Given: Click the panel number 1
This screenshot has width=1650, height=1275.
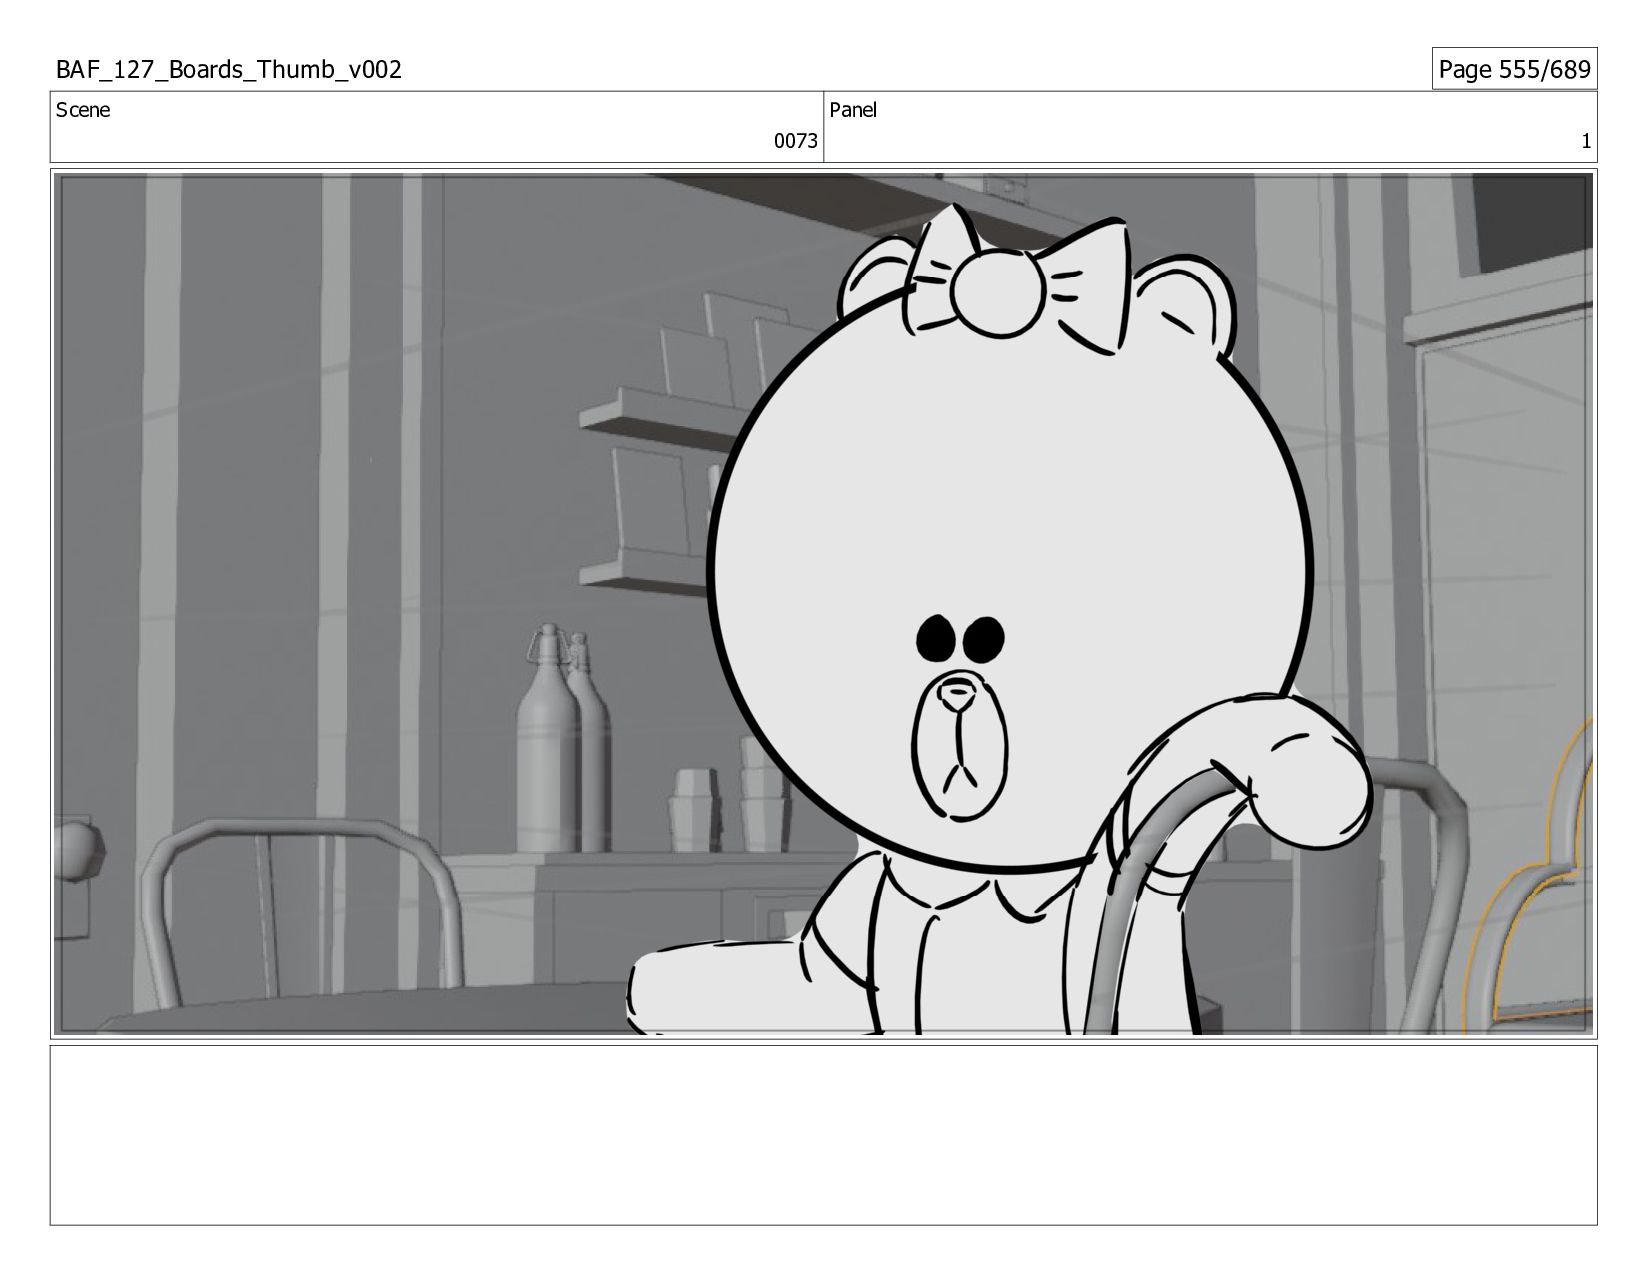Looking at the screenshot, I should point(1585,142).
